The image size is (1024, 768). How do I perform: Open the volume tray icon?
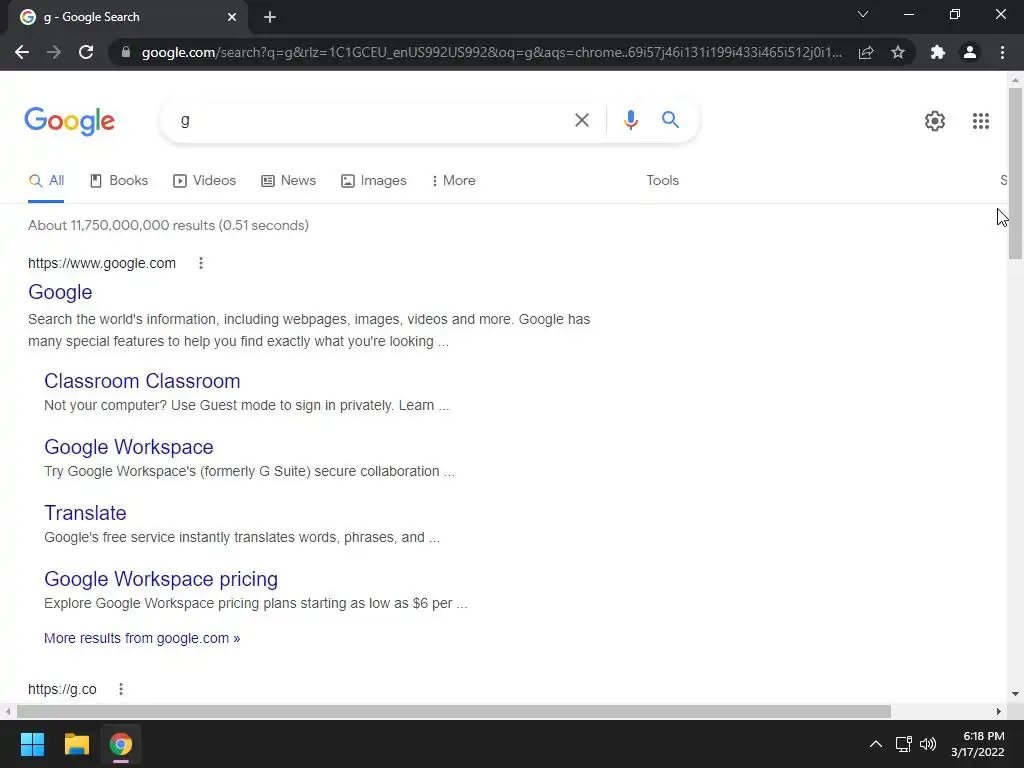click(x=927, y=744)
